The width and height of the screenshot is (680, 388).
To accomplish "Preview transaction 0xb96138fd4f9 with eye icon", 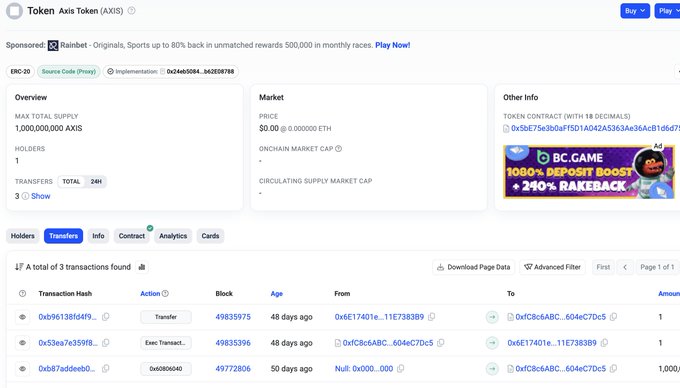I will click(23, 317).
